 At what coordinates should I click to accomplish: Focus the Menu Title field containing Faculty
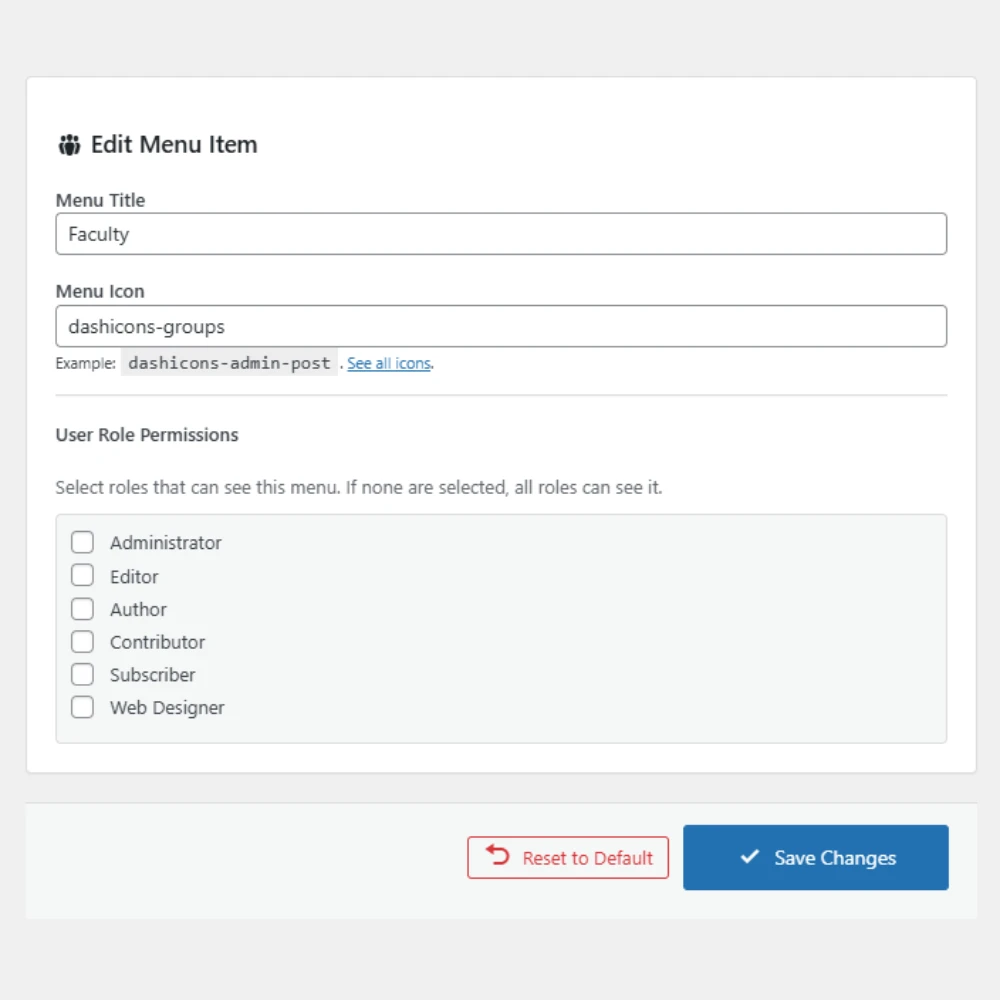500,234
